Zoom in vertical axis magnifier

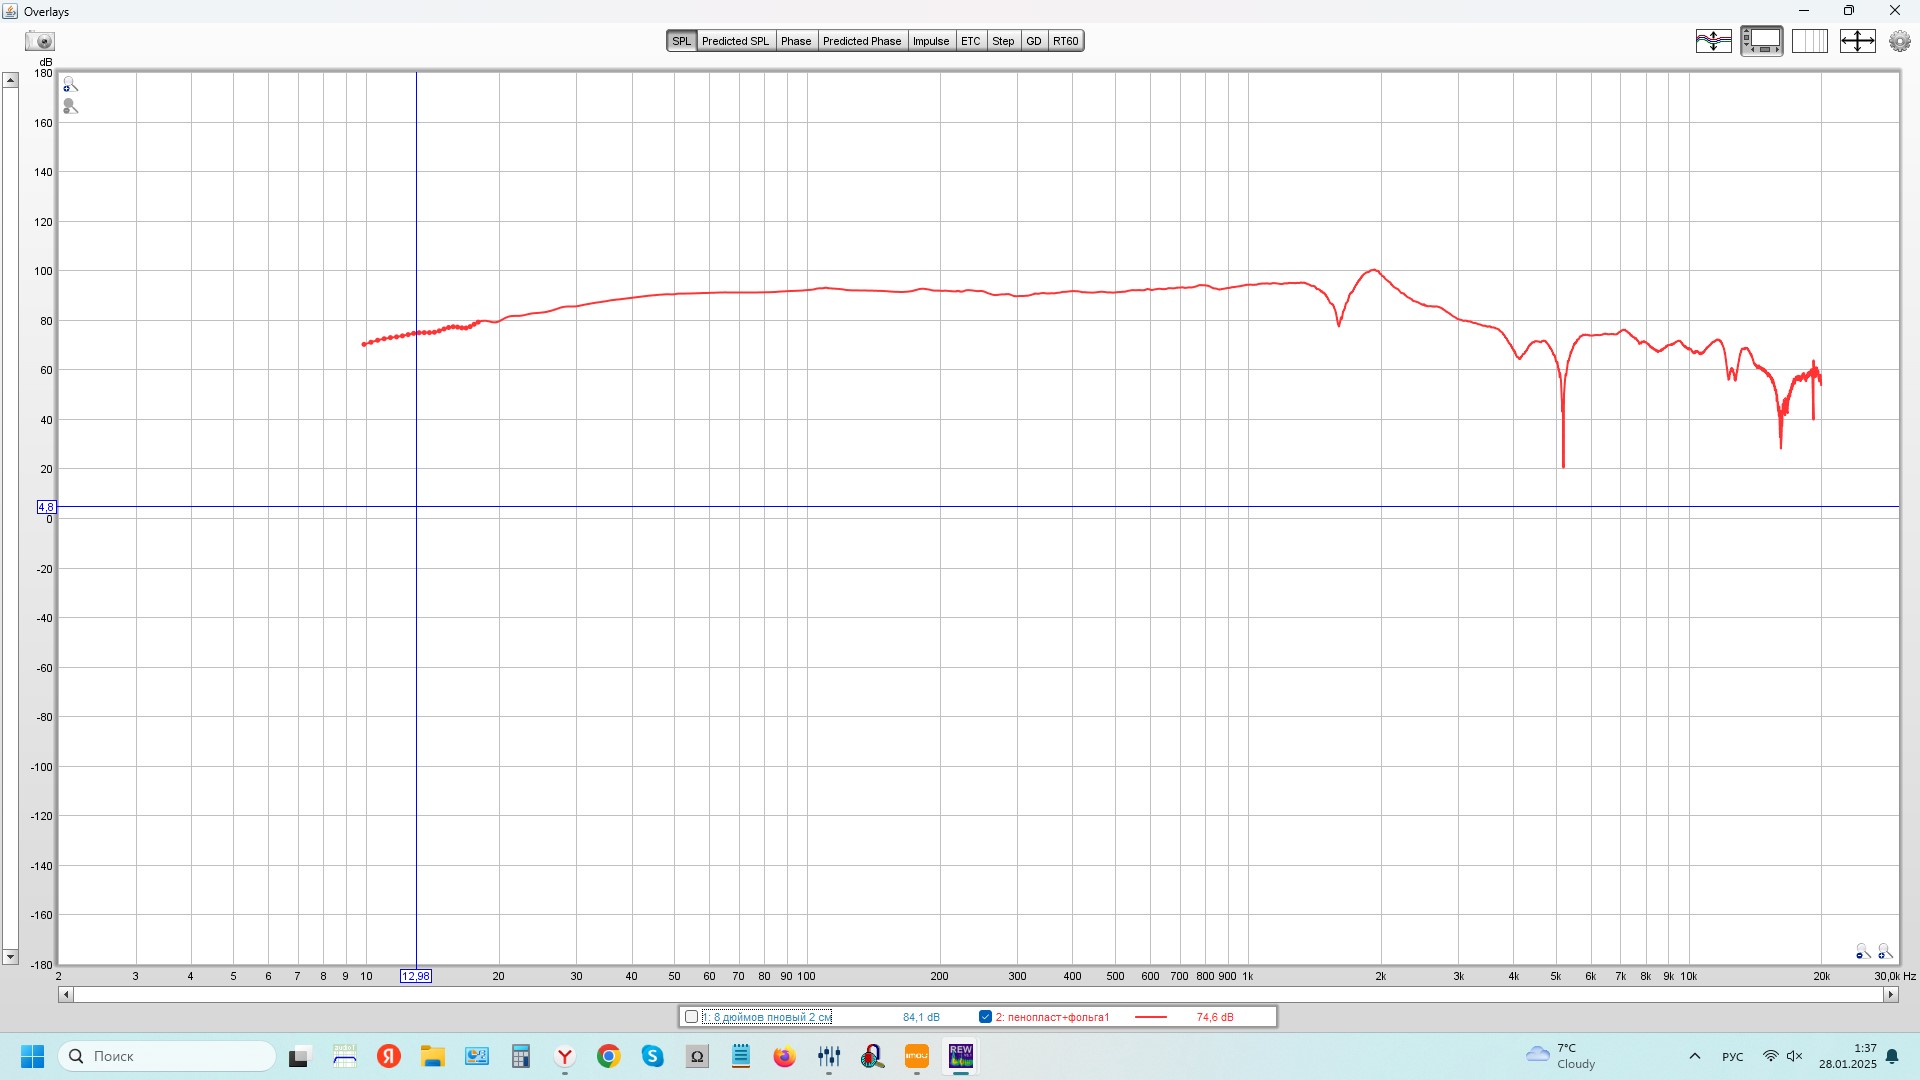pos(70,85)
